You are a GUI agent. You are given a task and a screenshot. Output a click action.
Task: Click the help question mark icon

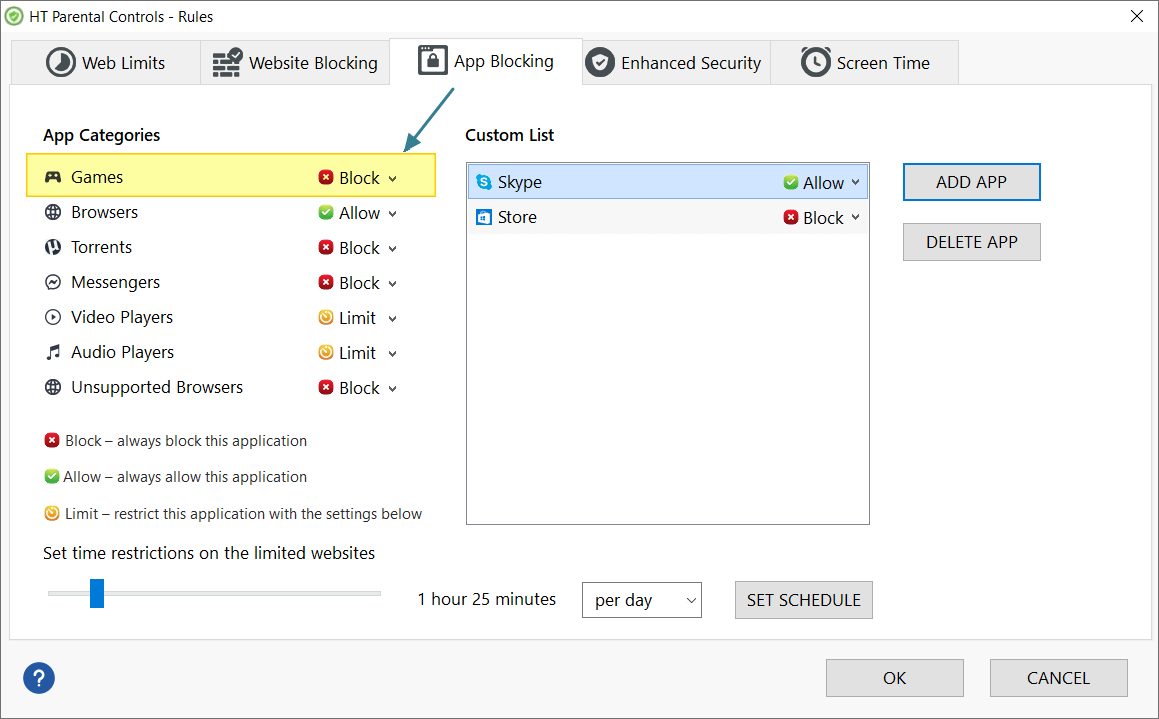tap(38, 678)
